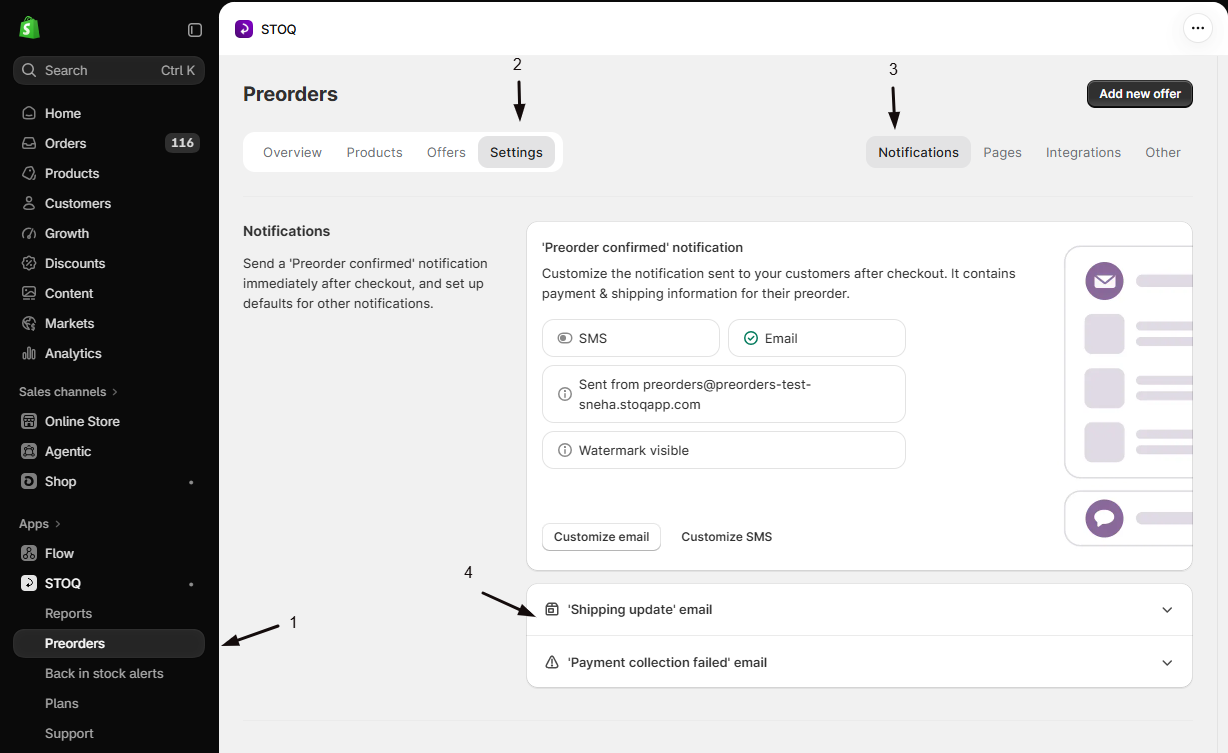Click the Home icon in sidebar

point(29,113)
